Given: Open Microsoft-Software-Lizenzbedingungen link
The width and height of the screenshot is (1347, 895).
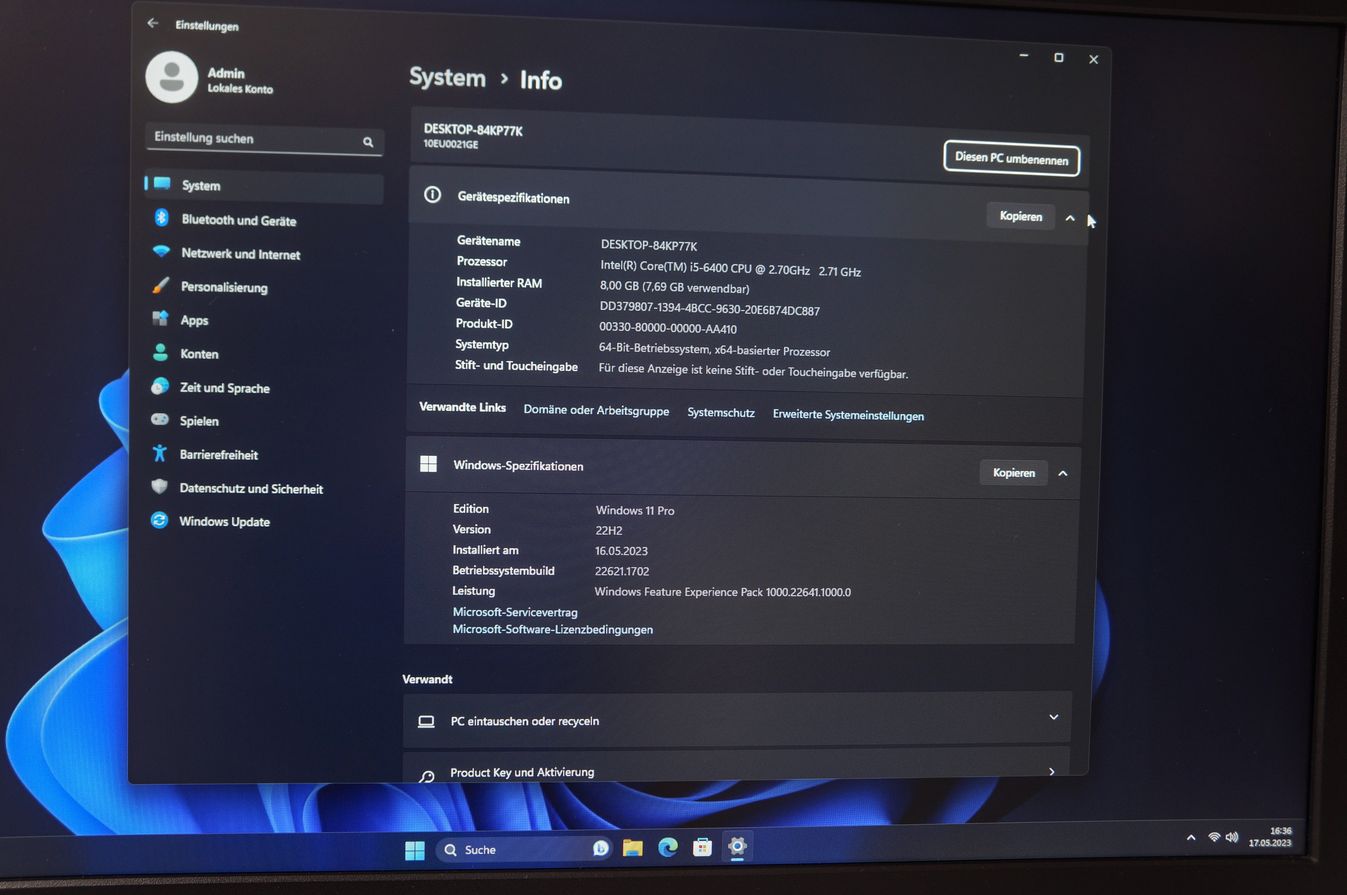Looking at the screenshot, I should click(552, 629).
